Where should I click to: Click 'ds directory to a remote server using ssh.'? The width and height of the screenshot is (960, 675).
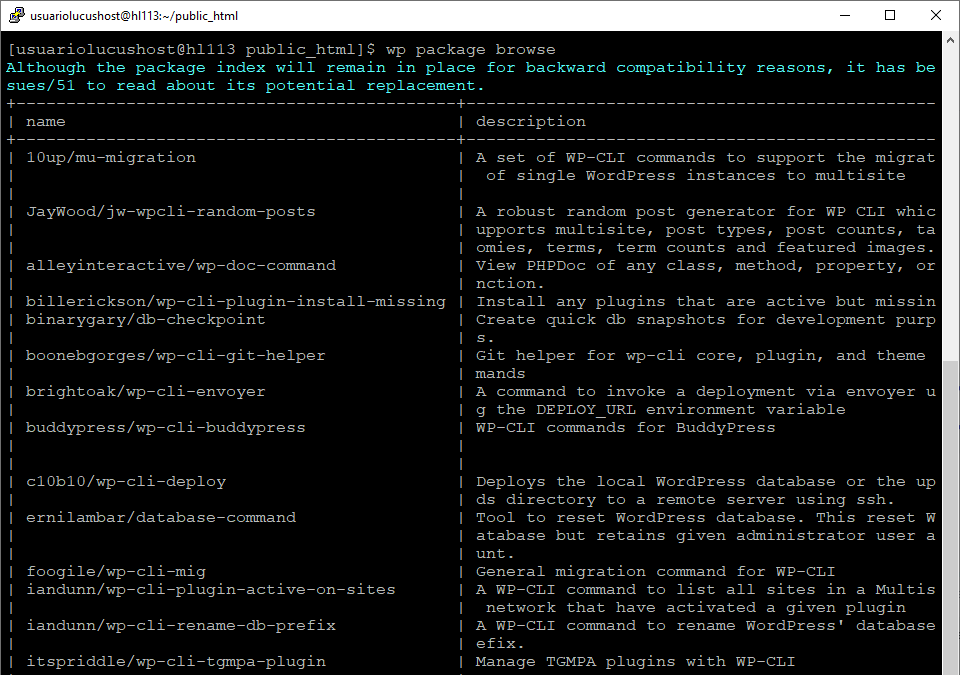(x=686, y=500)
